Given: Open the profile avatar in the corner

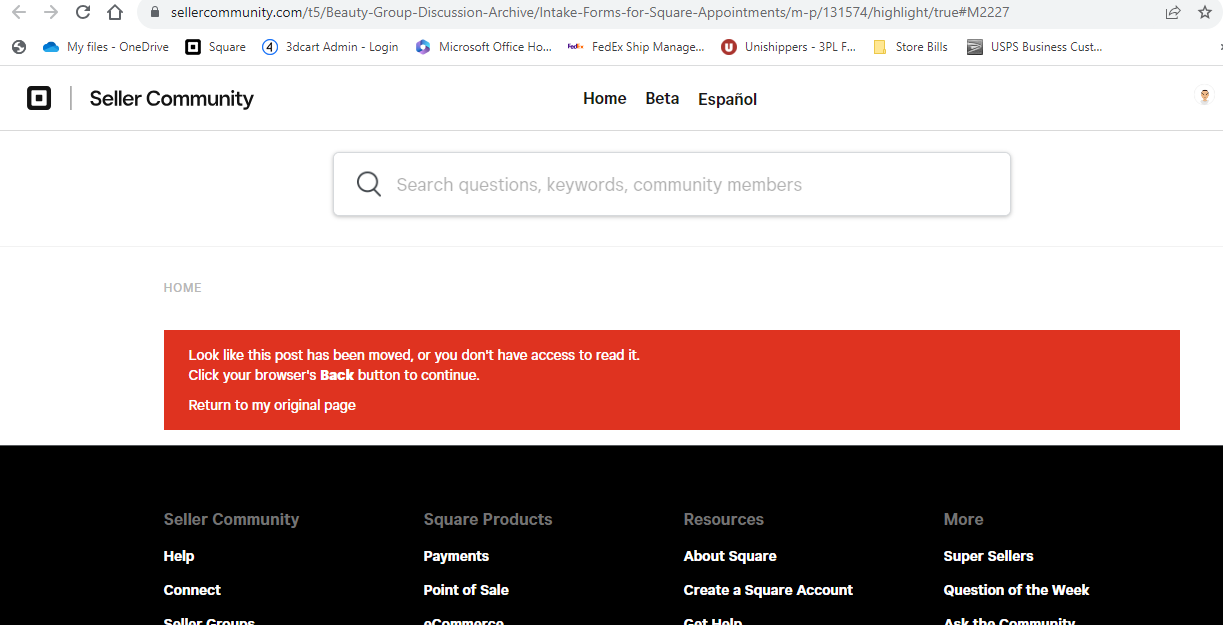Looking at the screenshot, I should pyautogui.click(x=1205, y=95).
